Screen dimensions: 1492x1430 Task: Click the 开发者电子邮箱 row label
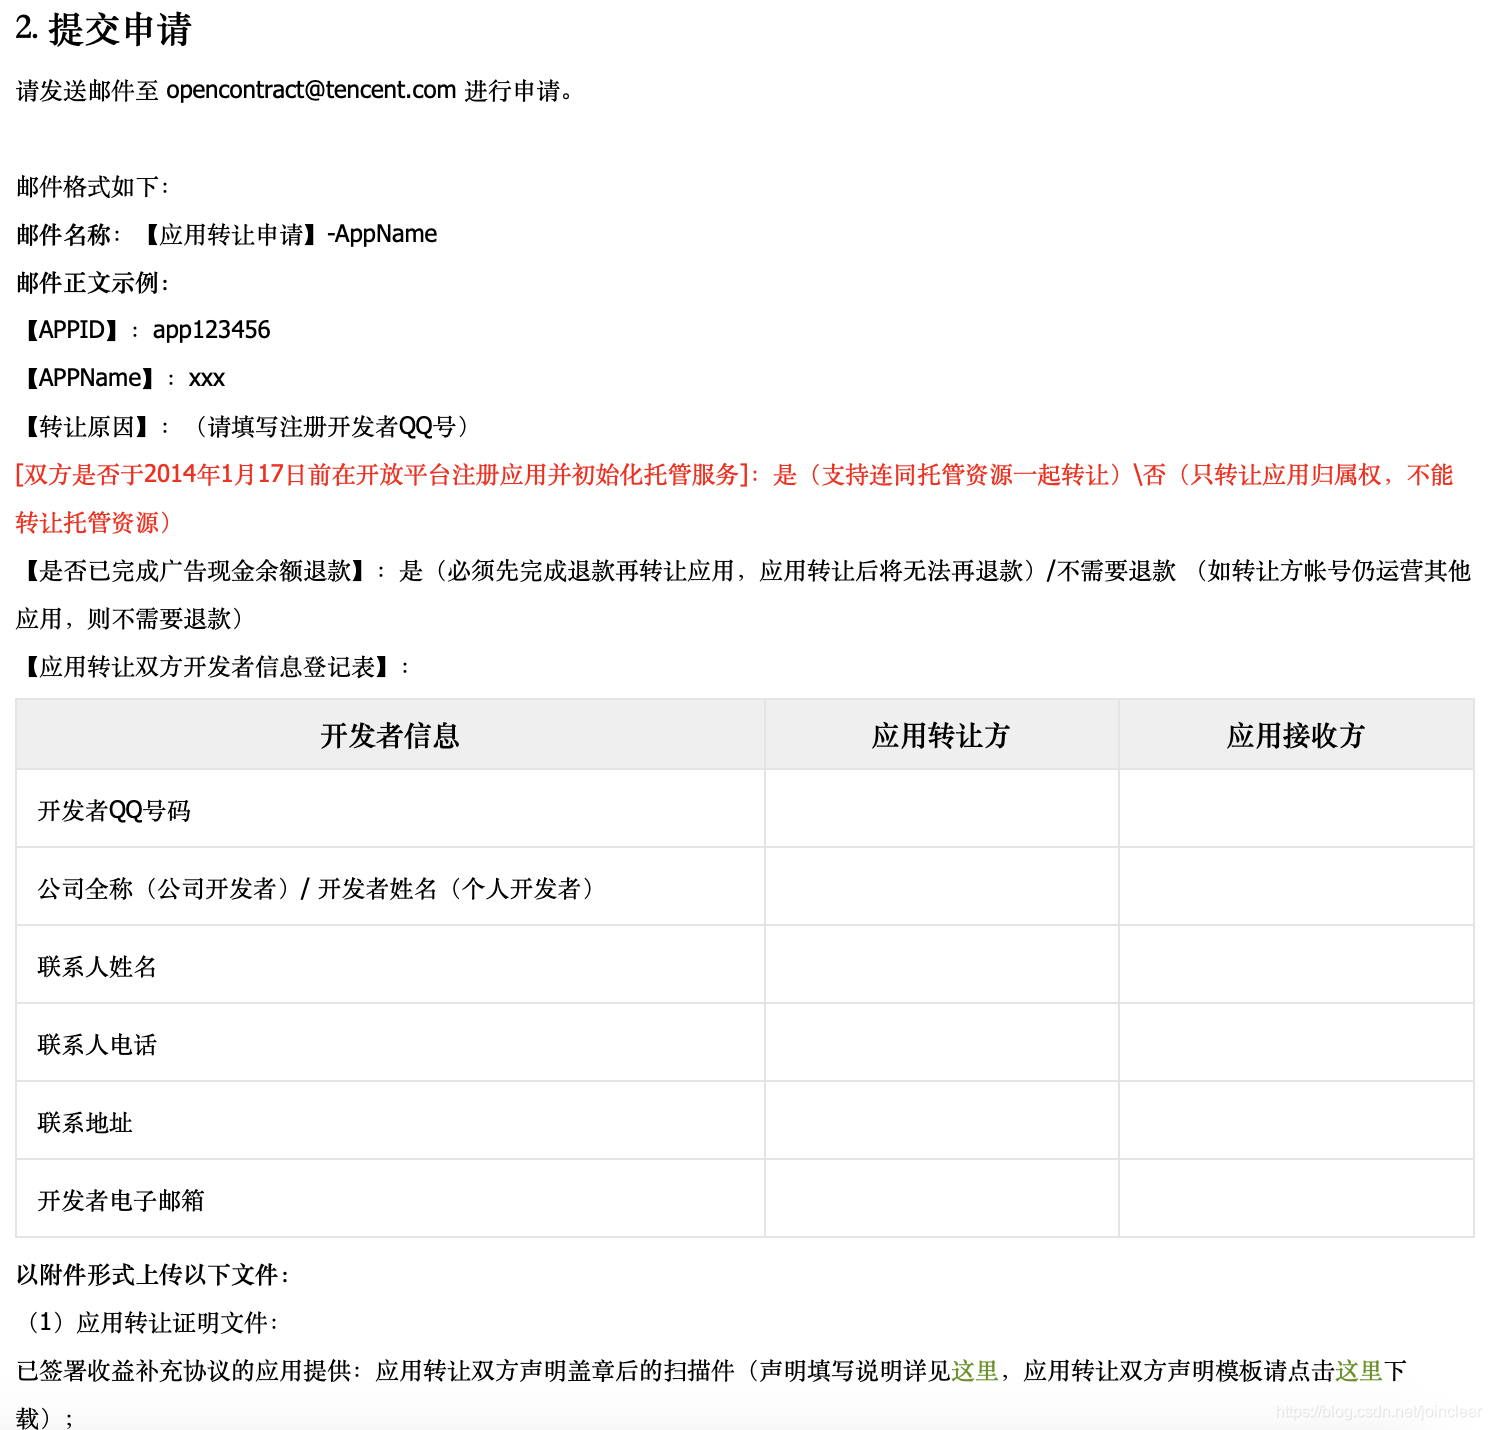(x=121, y=1200)
